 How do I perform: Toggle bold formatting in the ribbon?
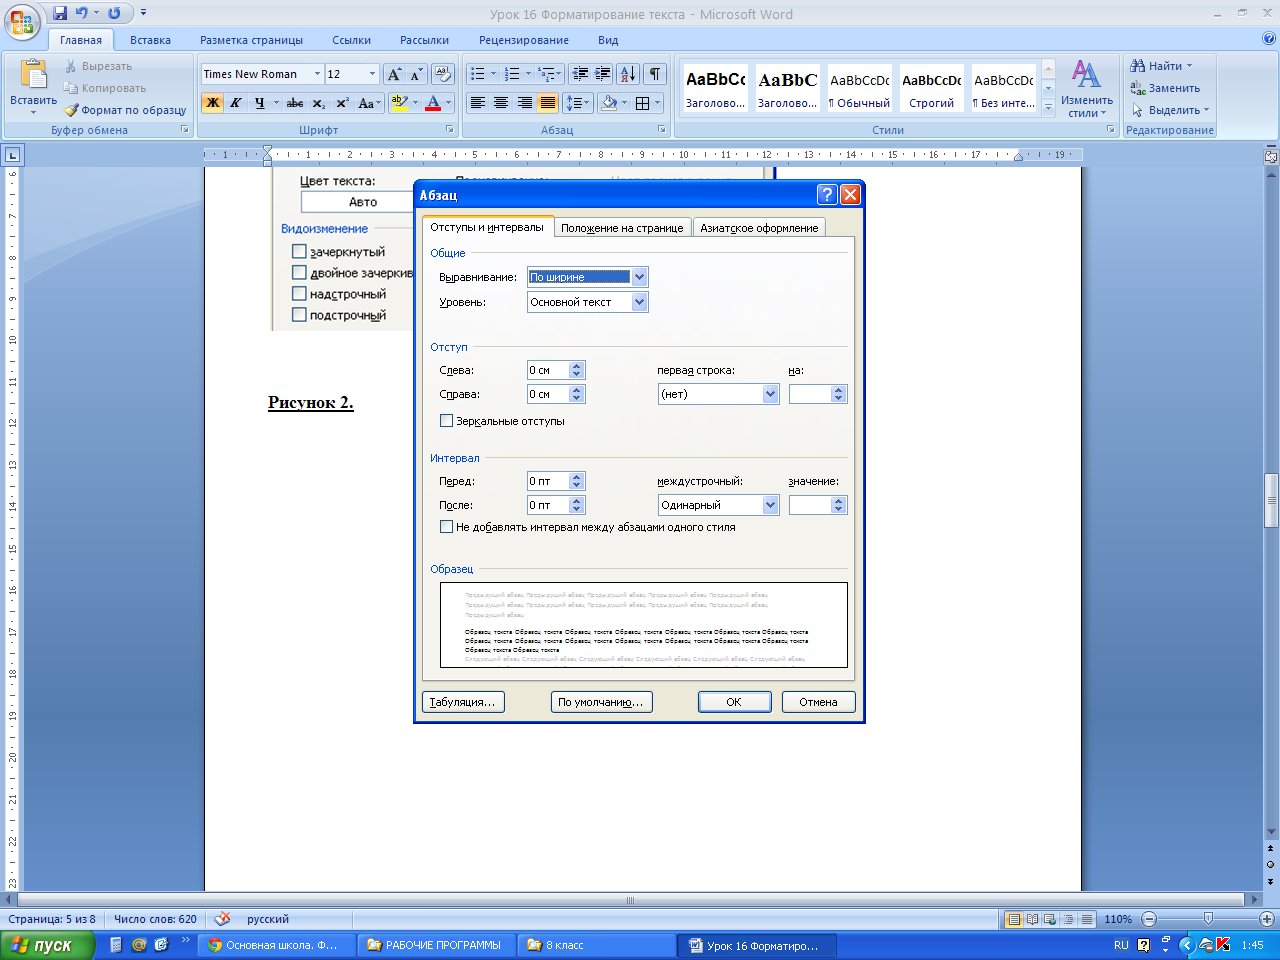212,103
